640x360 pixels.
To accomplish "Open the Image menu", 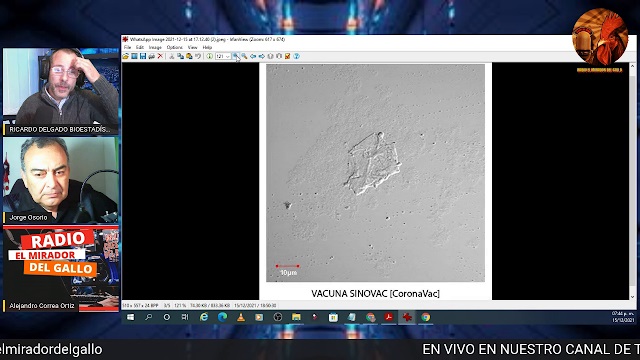I will click(x=155, y=47).
